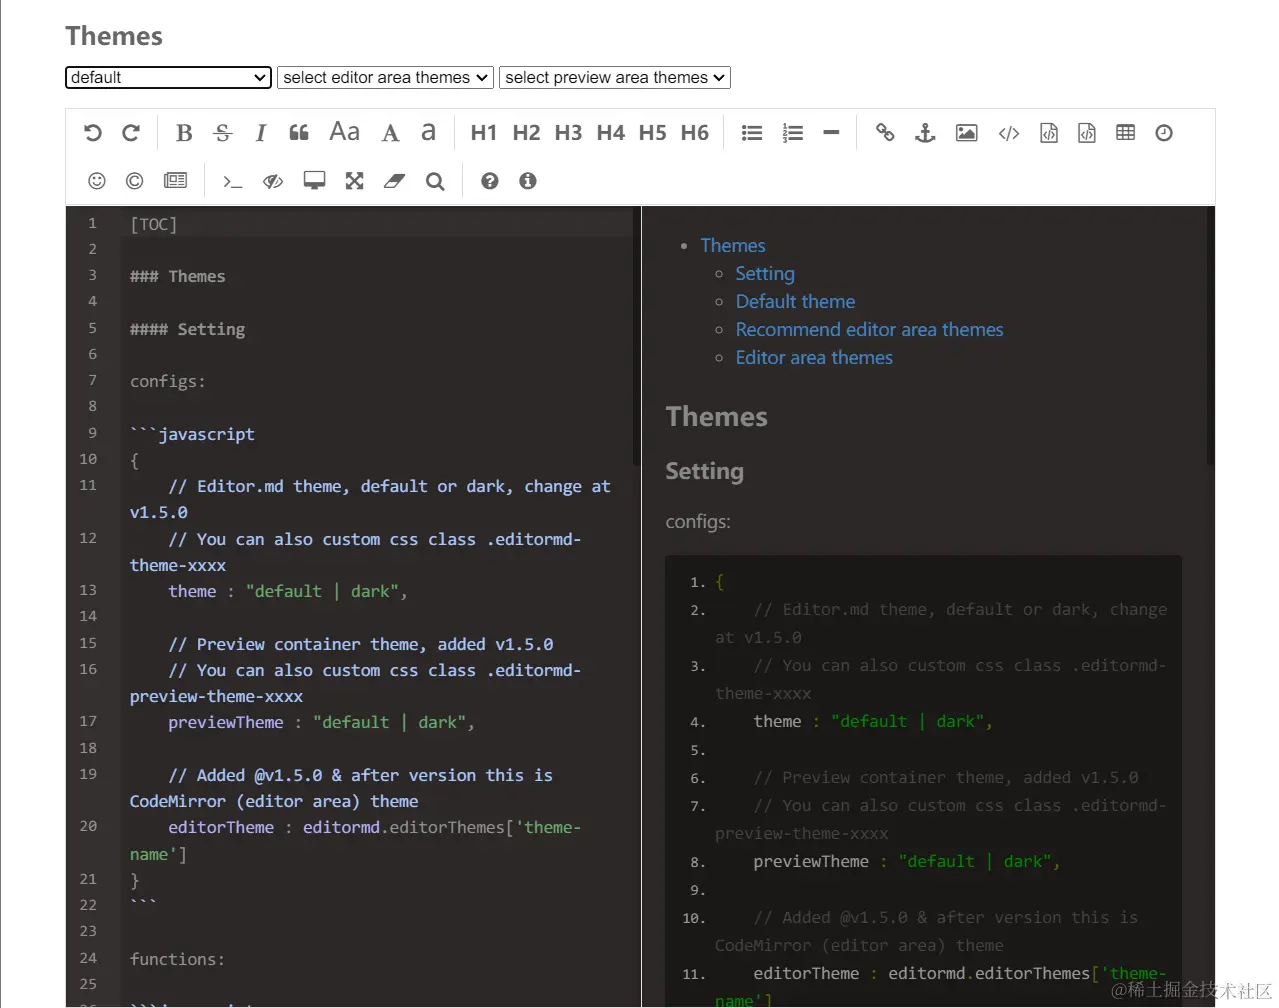Undo the last edit with the undo icon
This screenshot has height=1008, width=1279.
coord(93,133)
